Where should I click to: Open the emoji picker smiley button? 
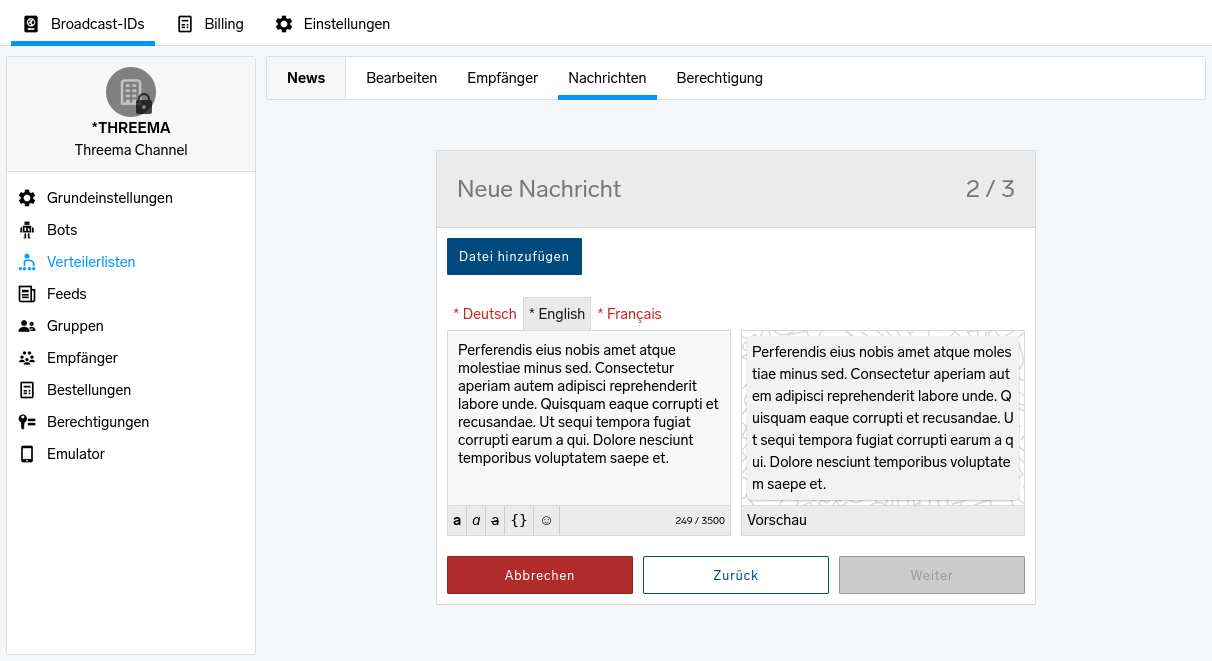(x=546, y=520)
